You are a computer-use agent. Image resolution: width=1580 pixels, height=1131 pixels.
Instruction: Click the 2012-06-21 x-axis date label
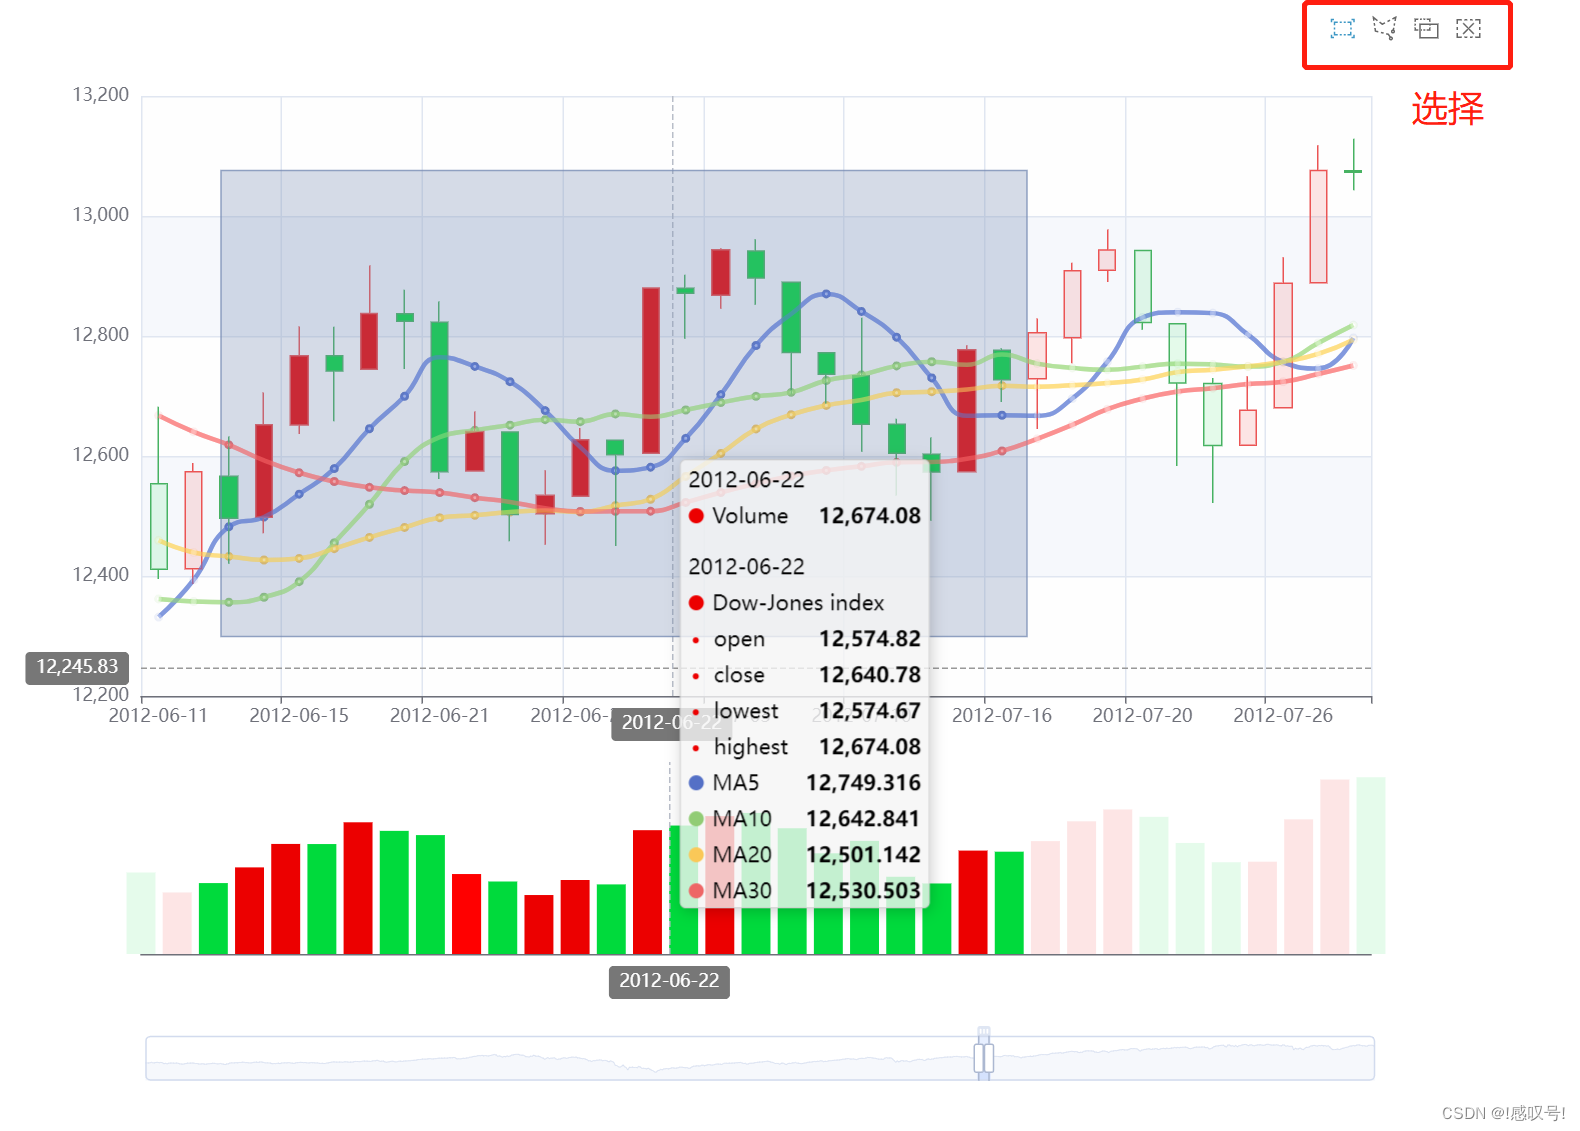[439, 716]
